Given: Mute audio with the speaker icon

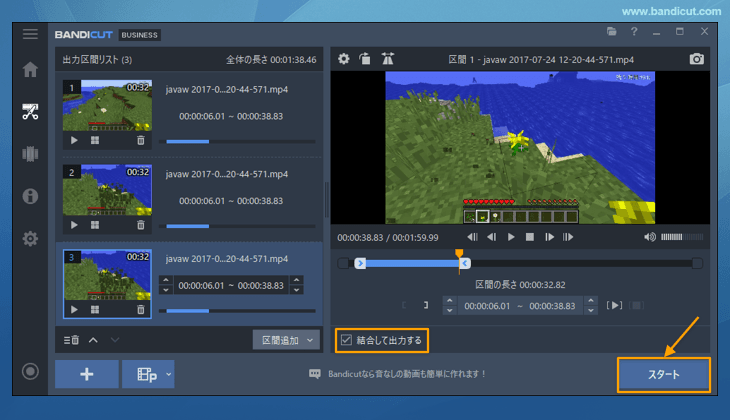Looking at the screenshot, I should [x=650, y=237].
